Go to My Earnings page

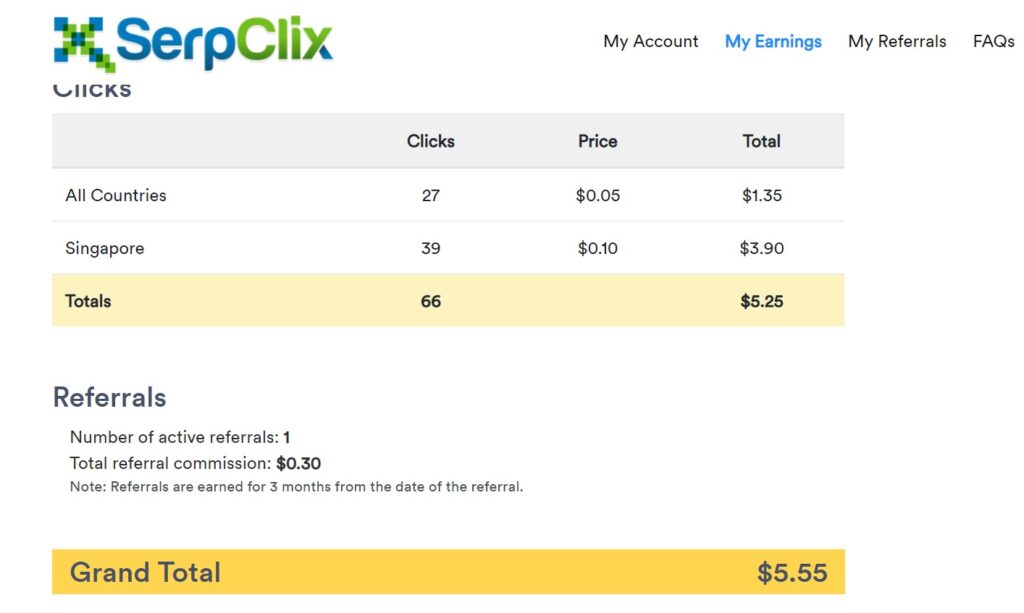tap(773, 41)
